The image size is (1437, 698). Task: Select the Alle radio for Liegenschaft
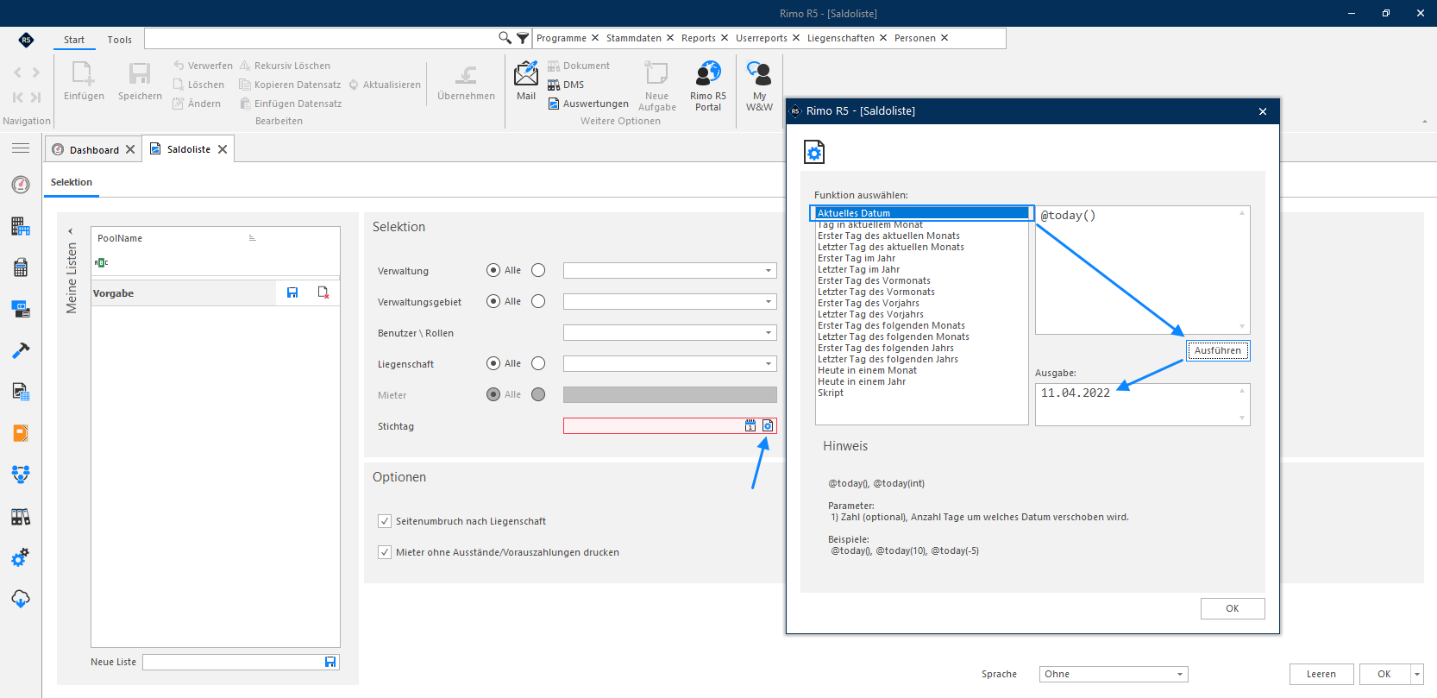coord(493,364)
